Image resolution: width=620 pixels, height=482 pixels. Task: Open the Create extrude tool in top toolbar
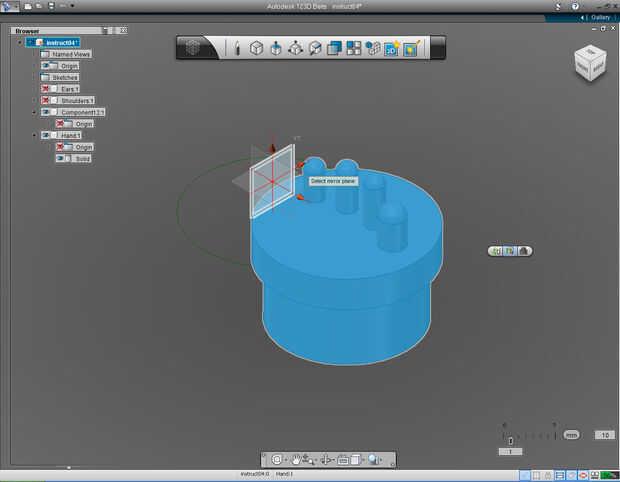click(276, 48)
